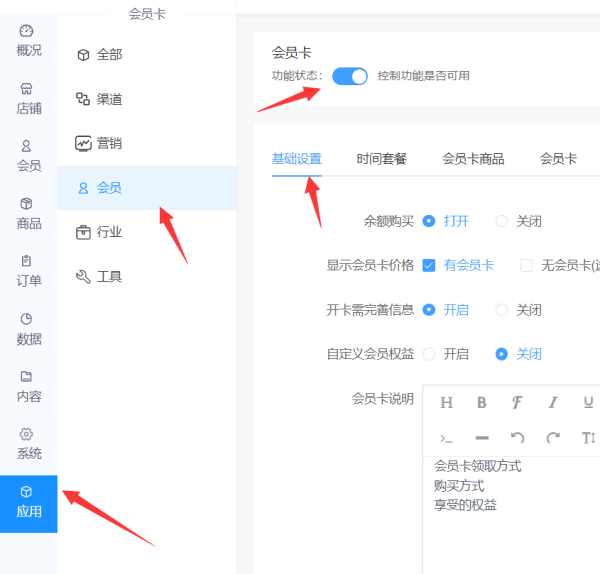Image resolution: width=600 pixels, height=574 pixels.
Task: Set 余额购买 to 打开
Action: [x=446, y=221]
